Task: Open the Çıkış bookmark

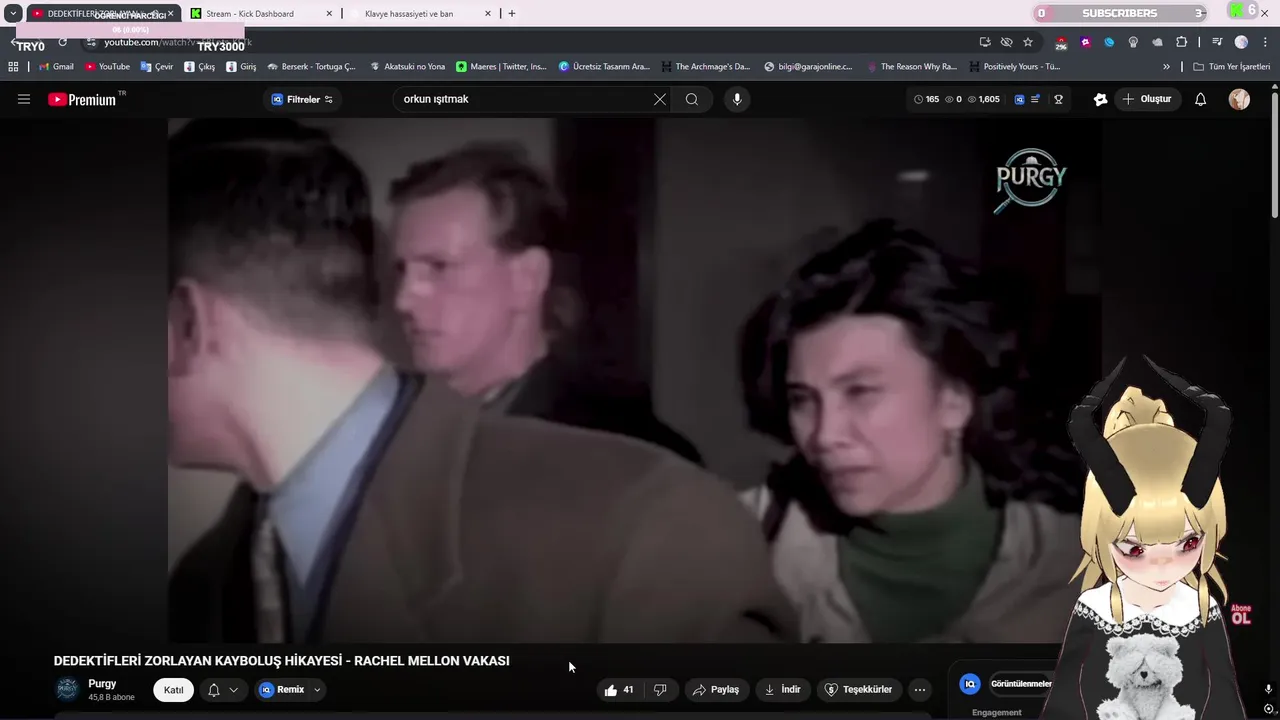Action: pos(199,67)
